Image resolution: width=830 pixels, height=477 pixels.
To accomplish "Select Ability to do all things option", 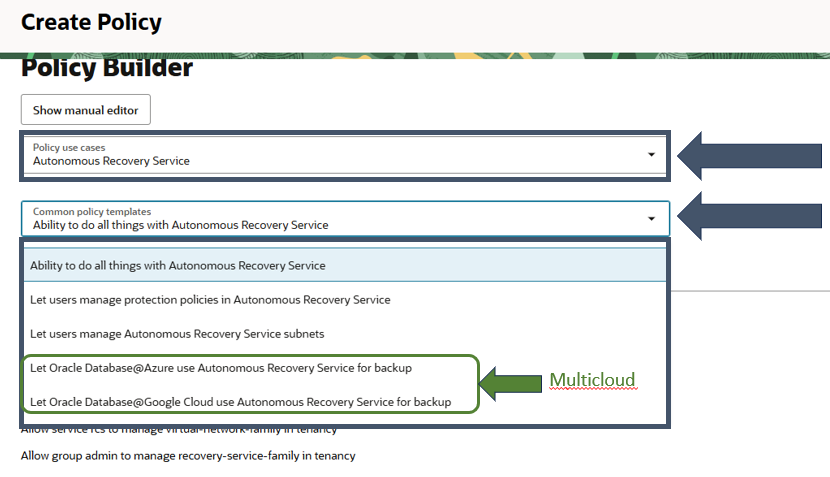I will pos(345,265).
